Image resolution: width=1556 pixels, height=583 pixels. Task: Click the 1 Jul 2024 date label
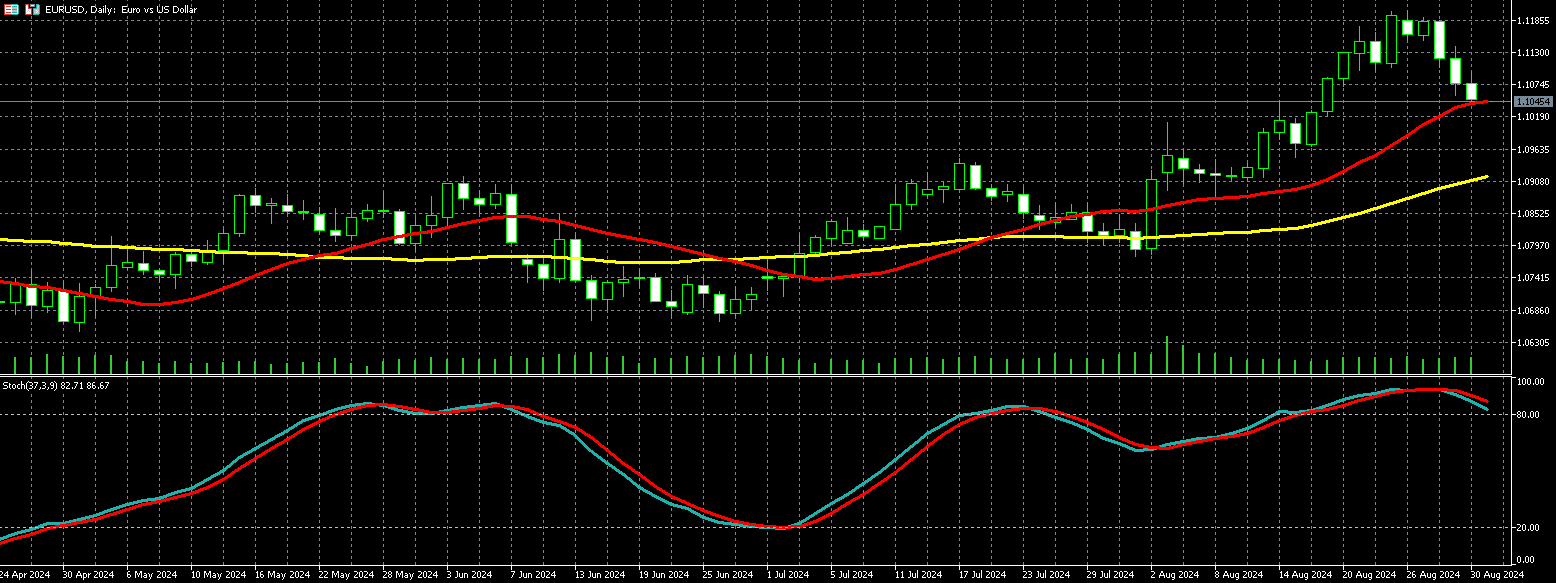(788, 575)
